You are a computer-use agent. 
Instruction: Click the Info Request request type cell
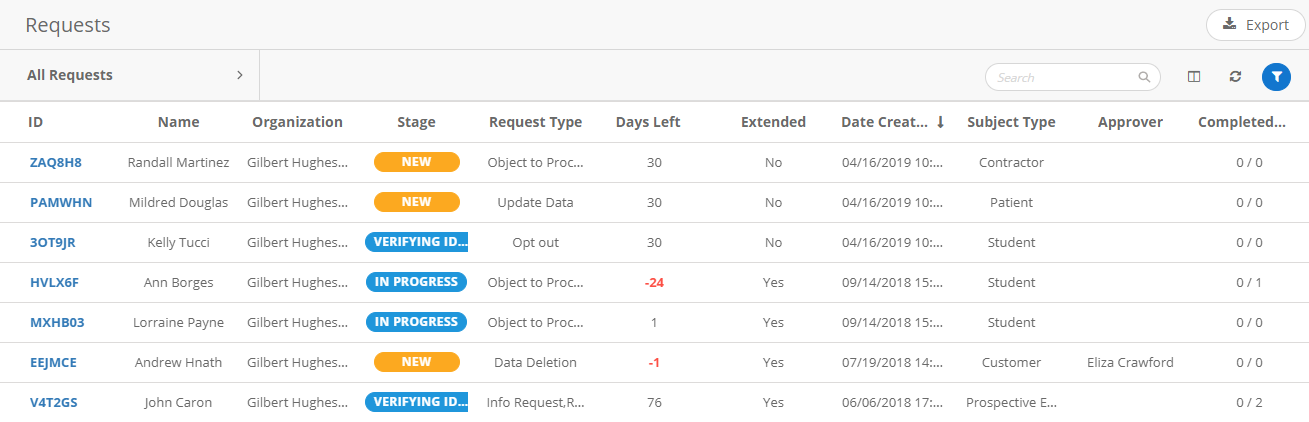tap(535, 402)
